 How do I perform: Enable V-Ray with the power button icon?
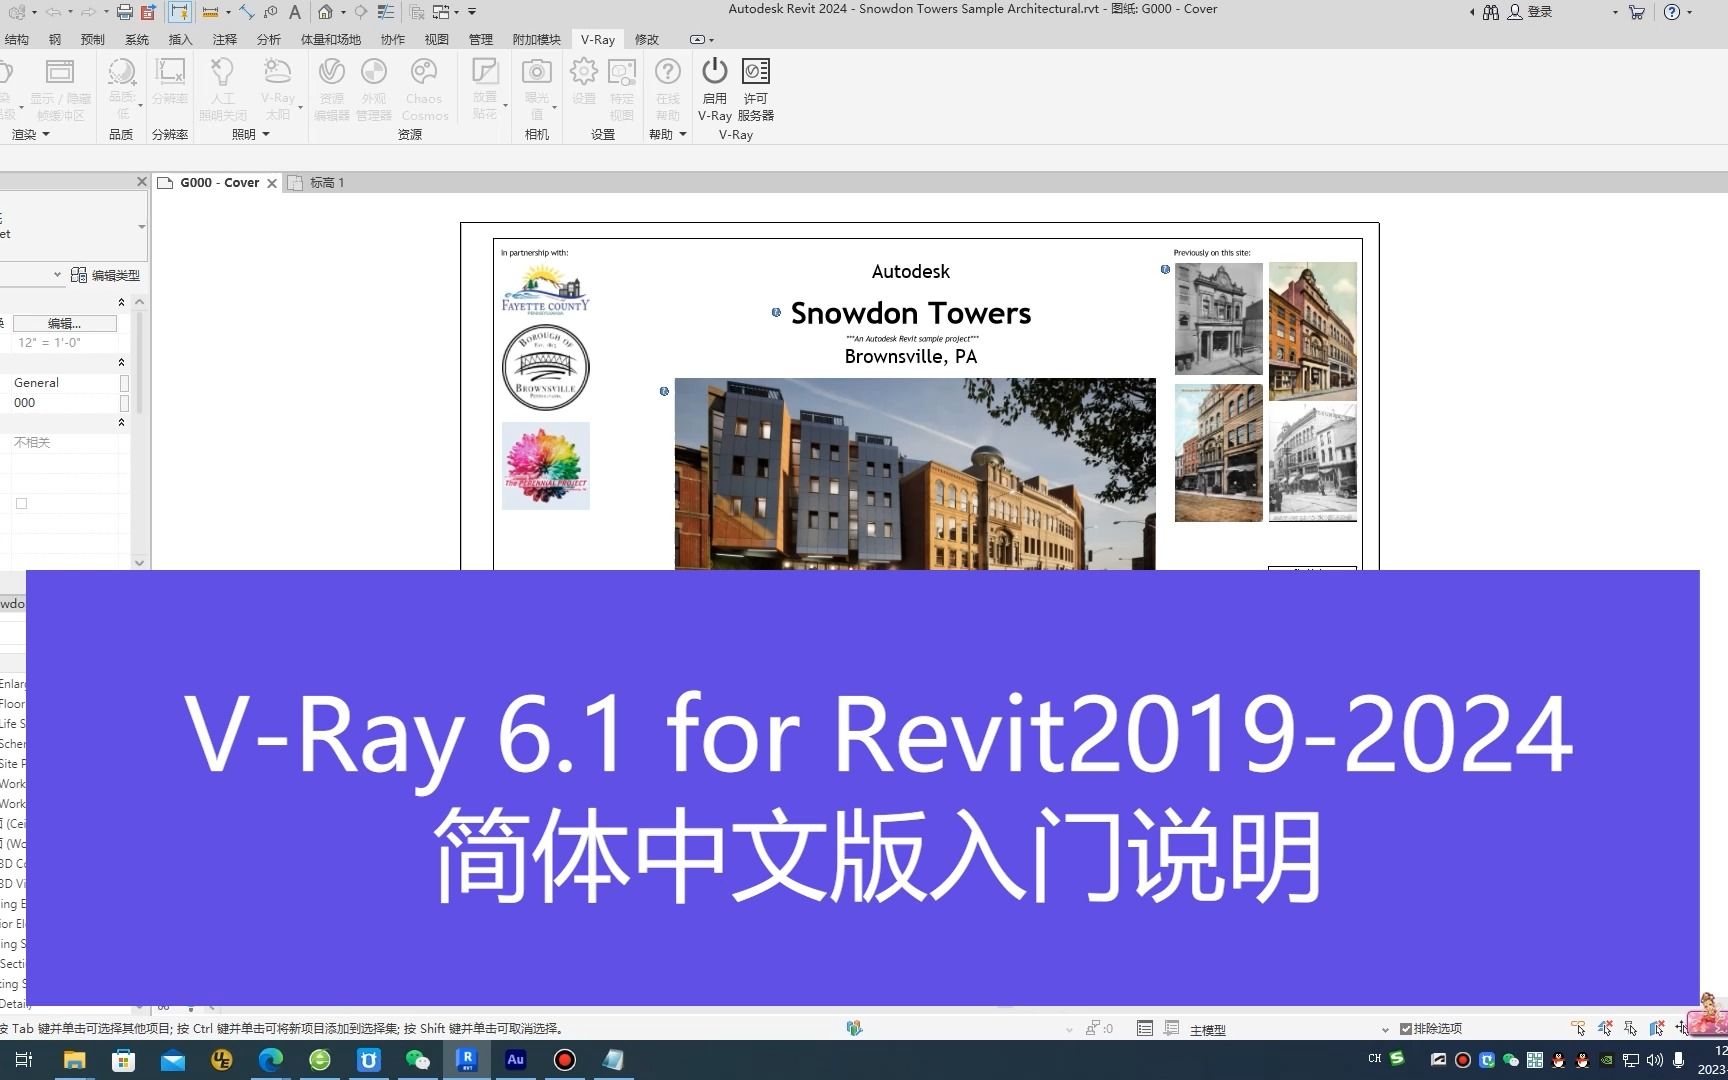tap(714, 71)
